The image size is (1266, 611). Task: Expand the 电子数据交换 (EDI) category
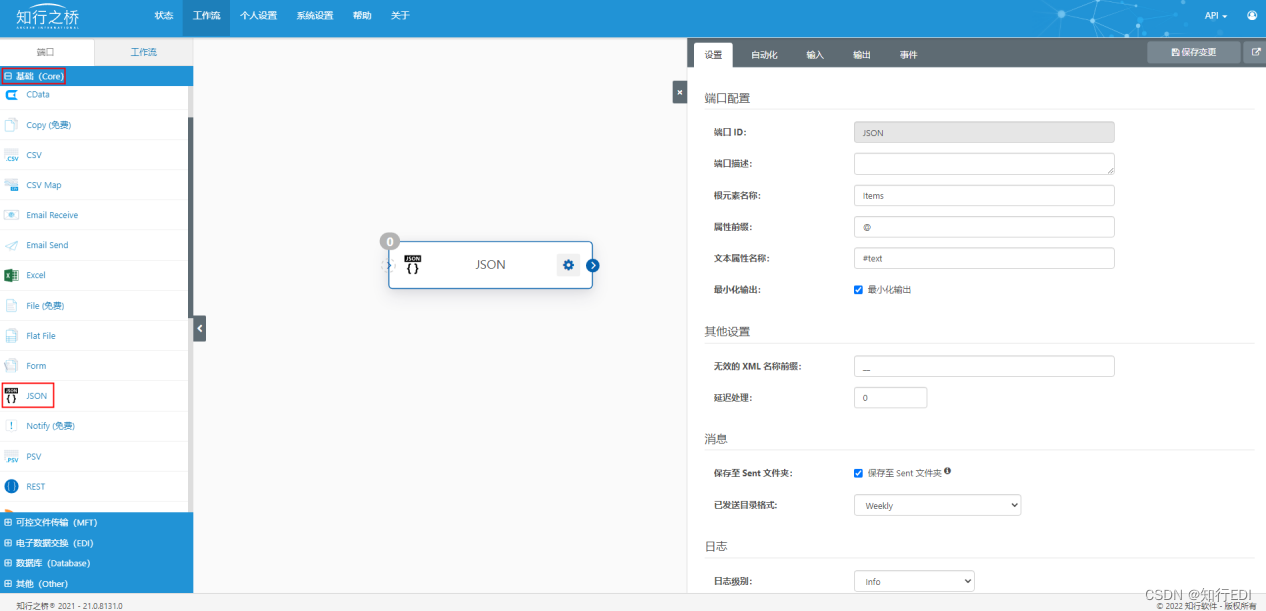(x=97, y=542)
